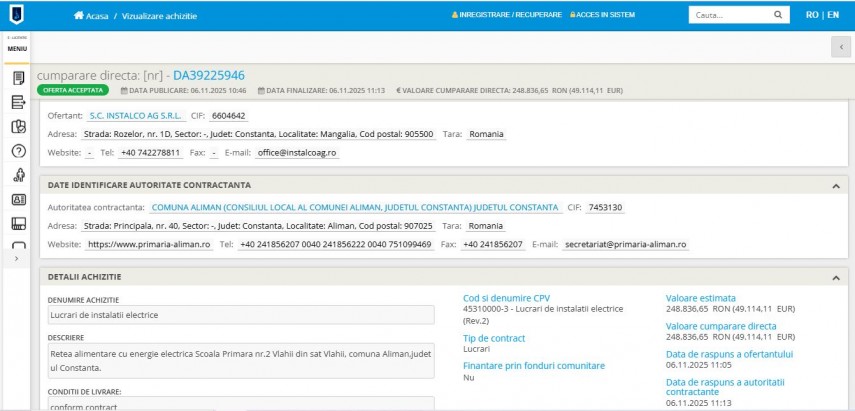Open the S.C. INSTALCO AG S.R.L. link
The width and height of the screenshot is (855, 411).
coord(136,115)
